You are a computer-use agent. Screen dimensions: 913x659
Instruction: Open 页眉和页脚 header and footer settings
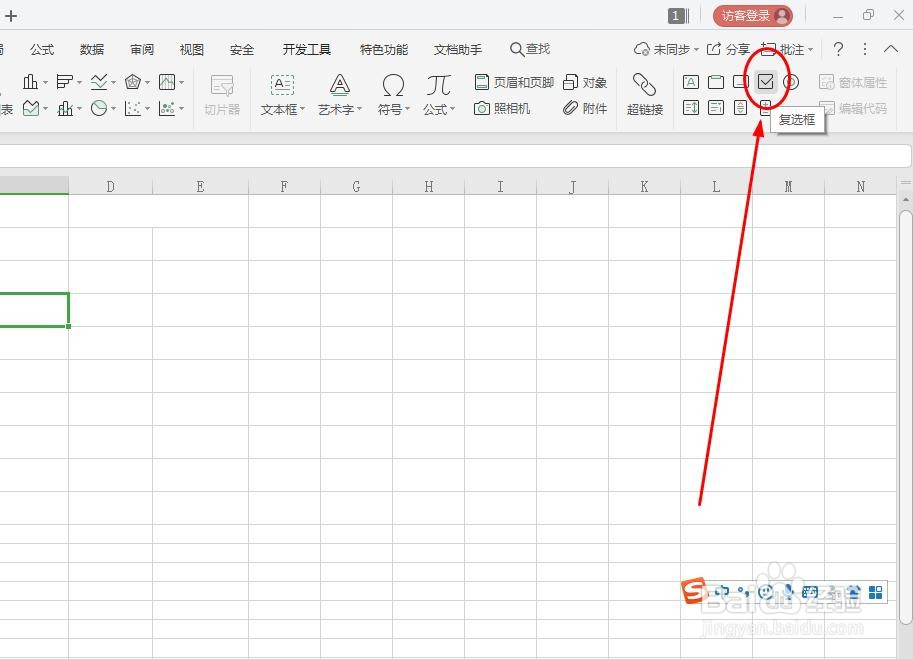tap(513, 82)
